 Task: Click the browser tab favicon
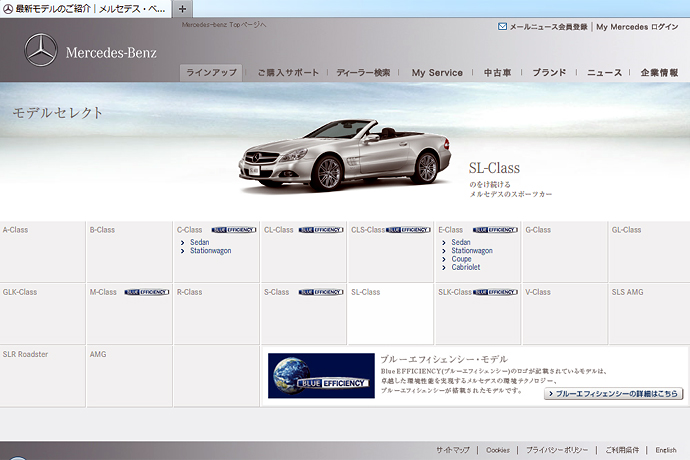click(8, 9)
